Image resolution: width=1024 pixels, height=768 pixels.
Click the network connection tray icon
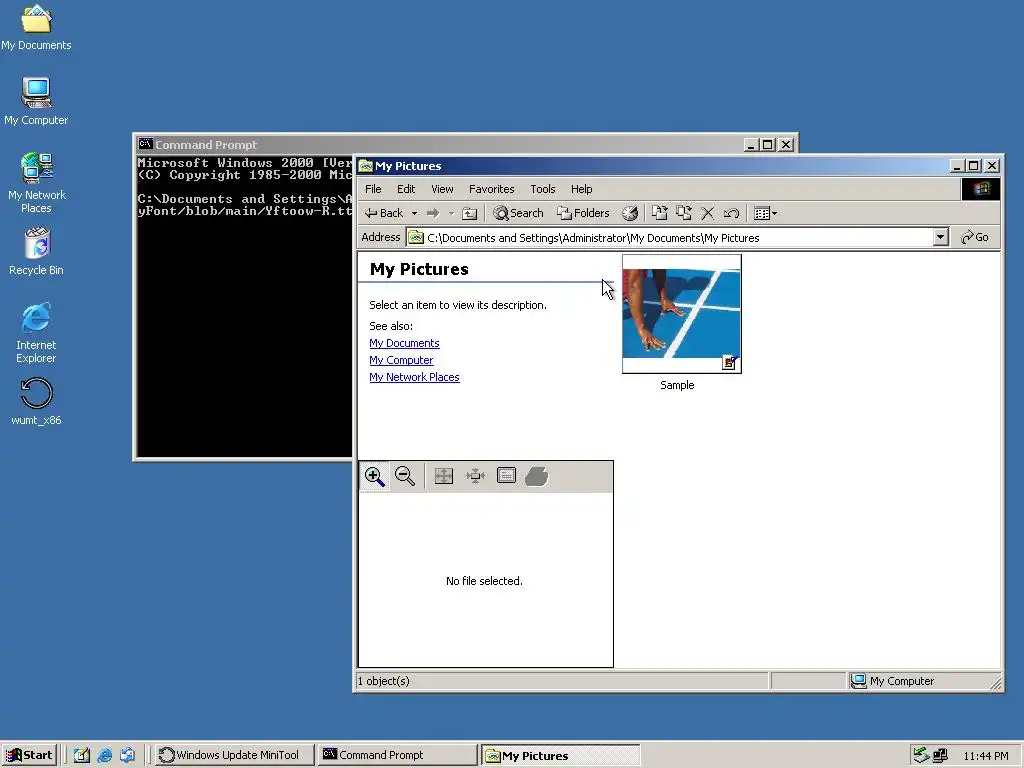(940, 756)
